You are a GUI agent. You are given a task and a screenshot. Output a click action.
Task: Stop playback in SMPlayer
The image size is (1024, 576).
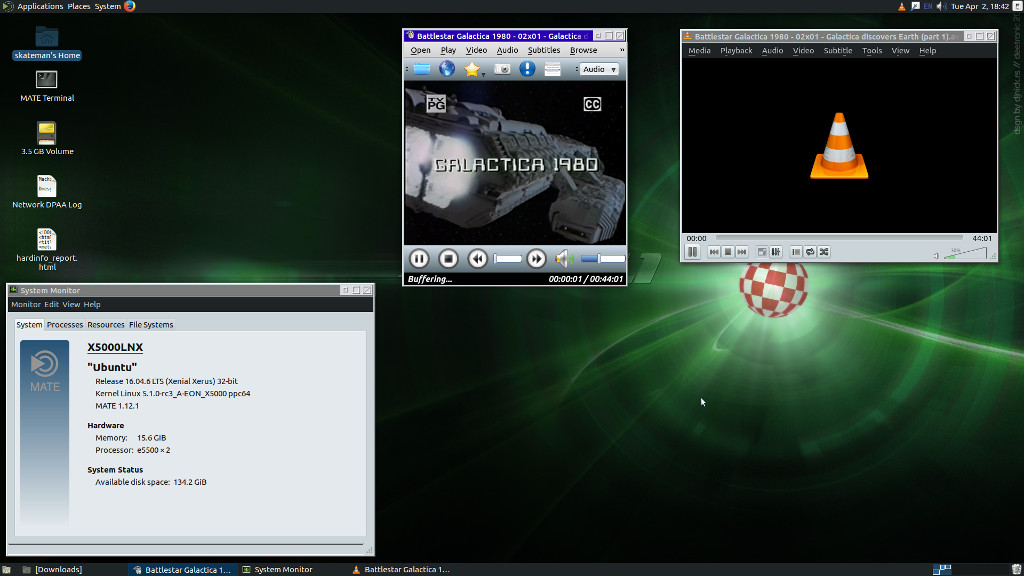coord(448,259)
